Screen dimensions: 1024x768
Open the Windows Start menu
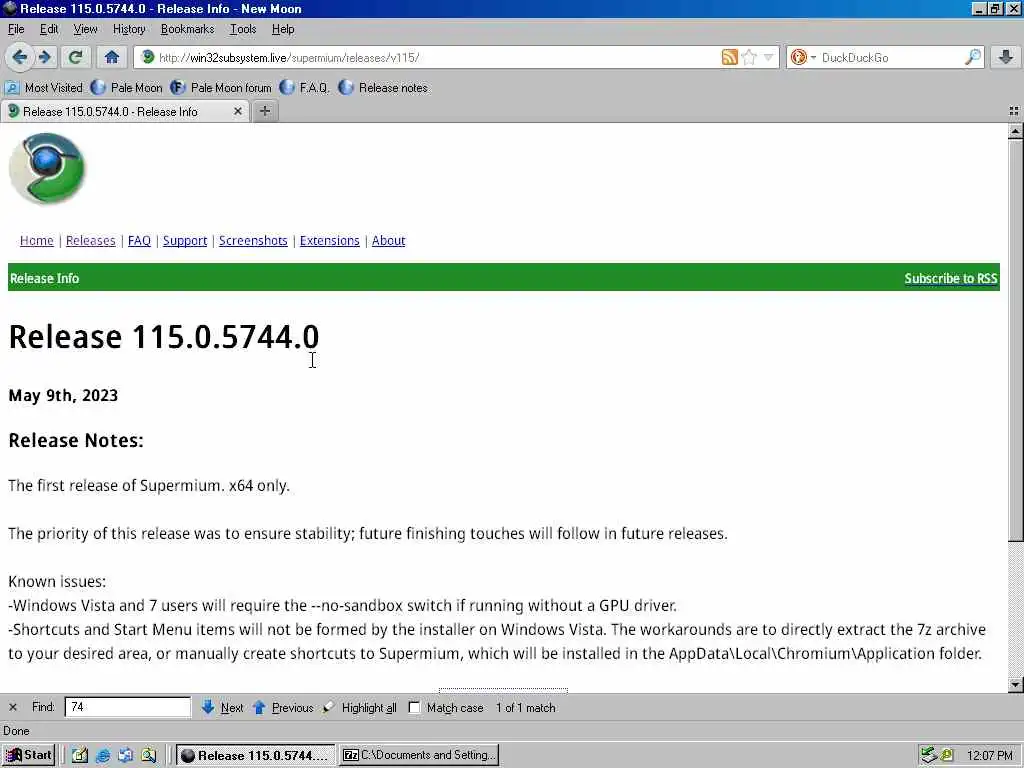29,755
